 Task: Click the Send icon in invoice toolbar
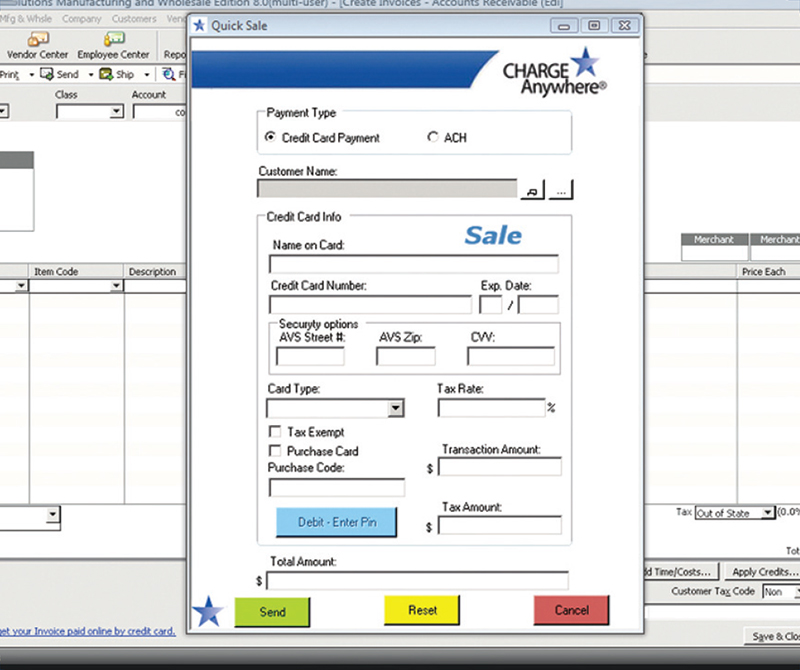[x=47, y=75]
